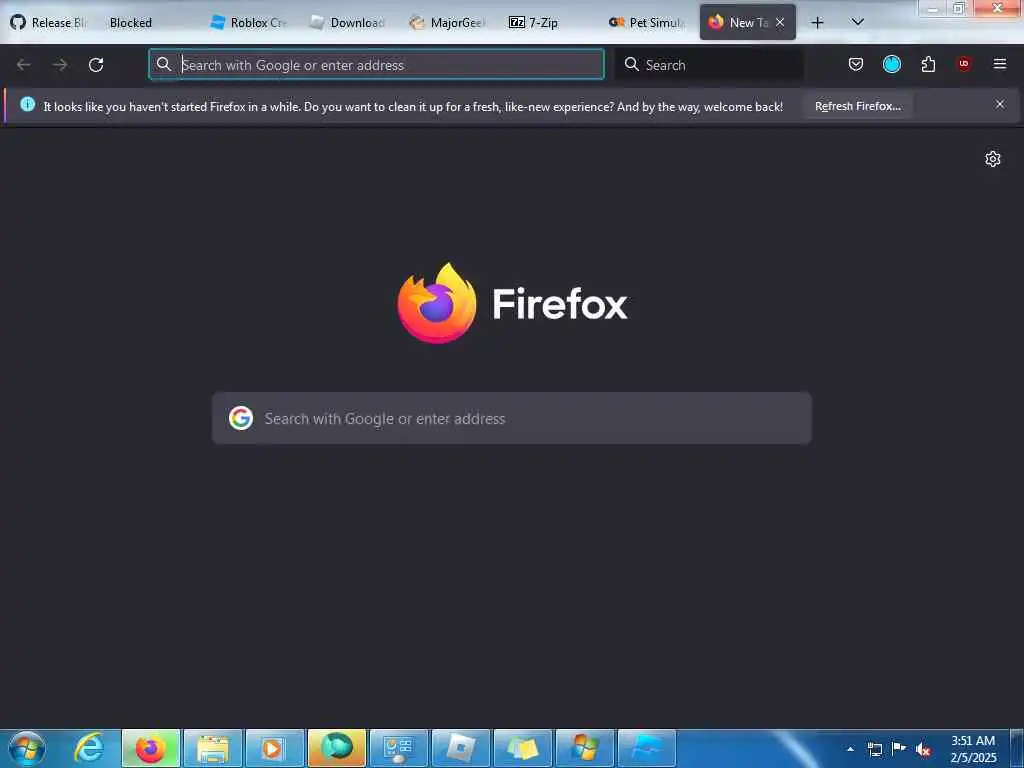Click the info icon in notification bar
This screenshot has height=768, width=1024.
click(x=27, y=104)
